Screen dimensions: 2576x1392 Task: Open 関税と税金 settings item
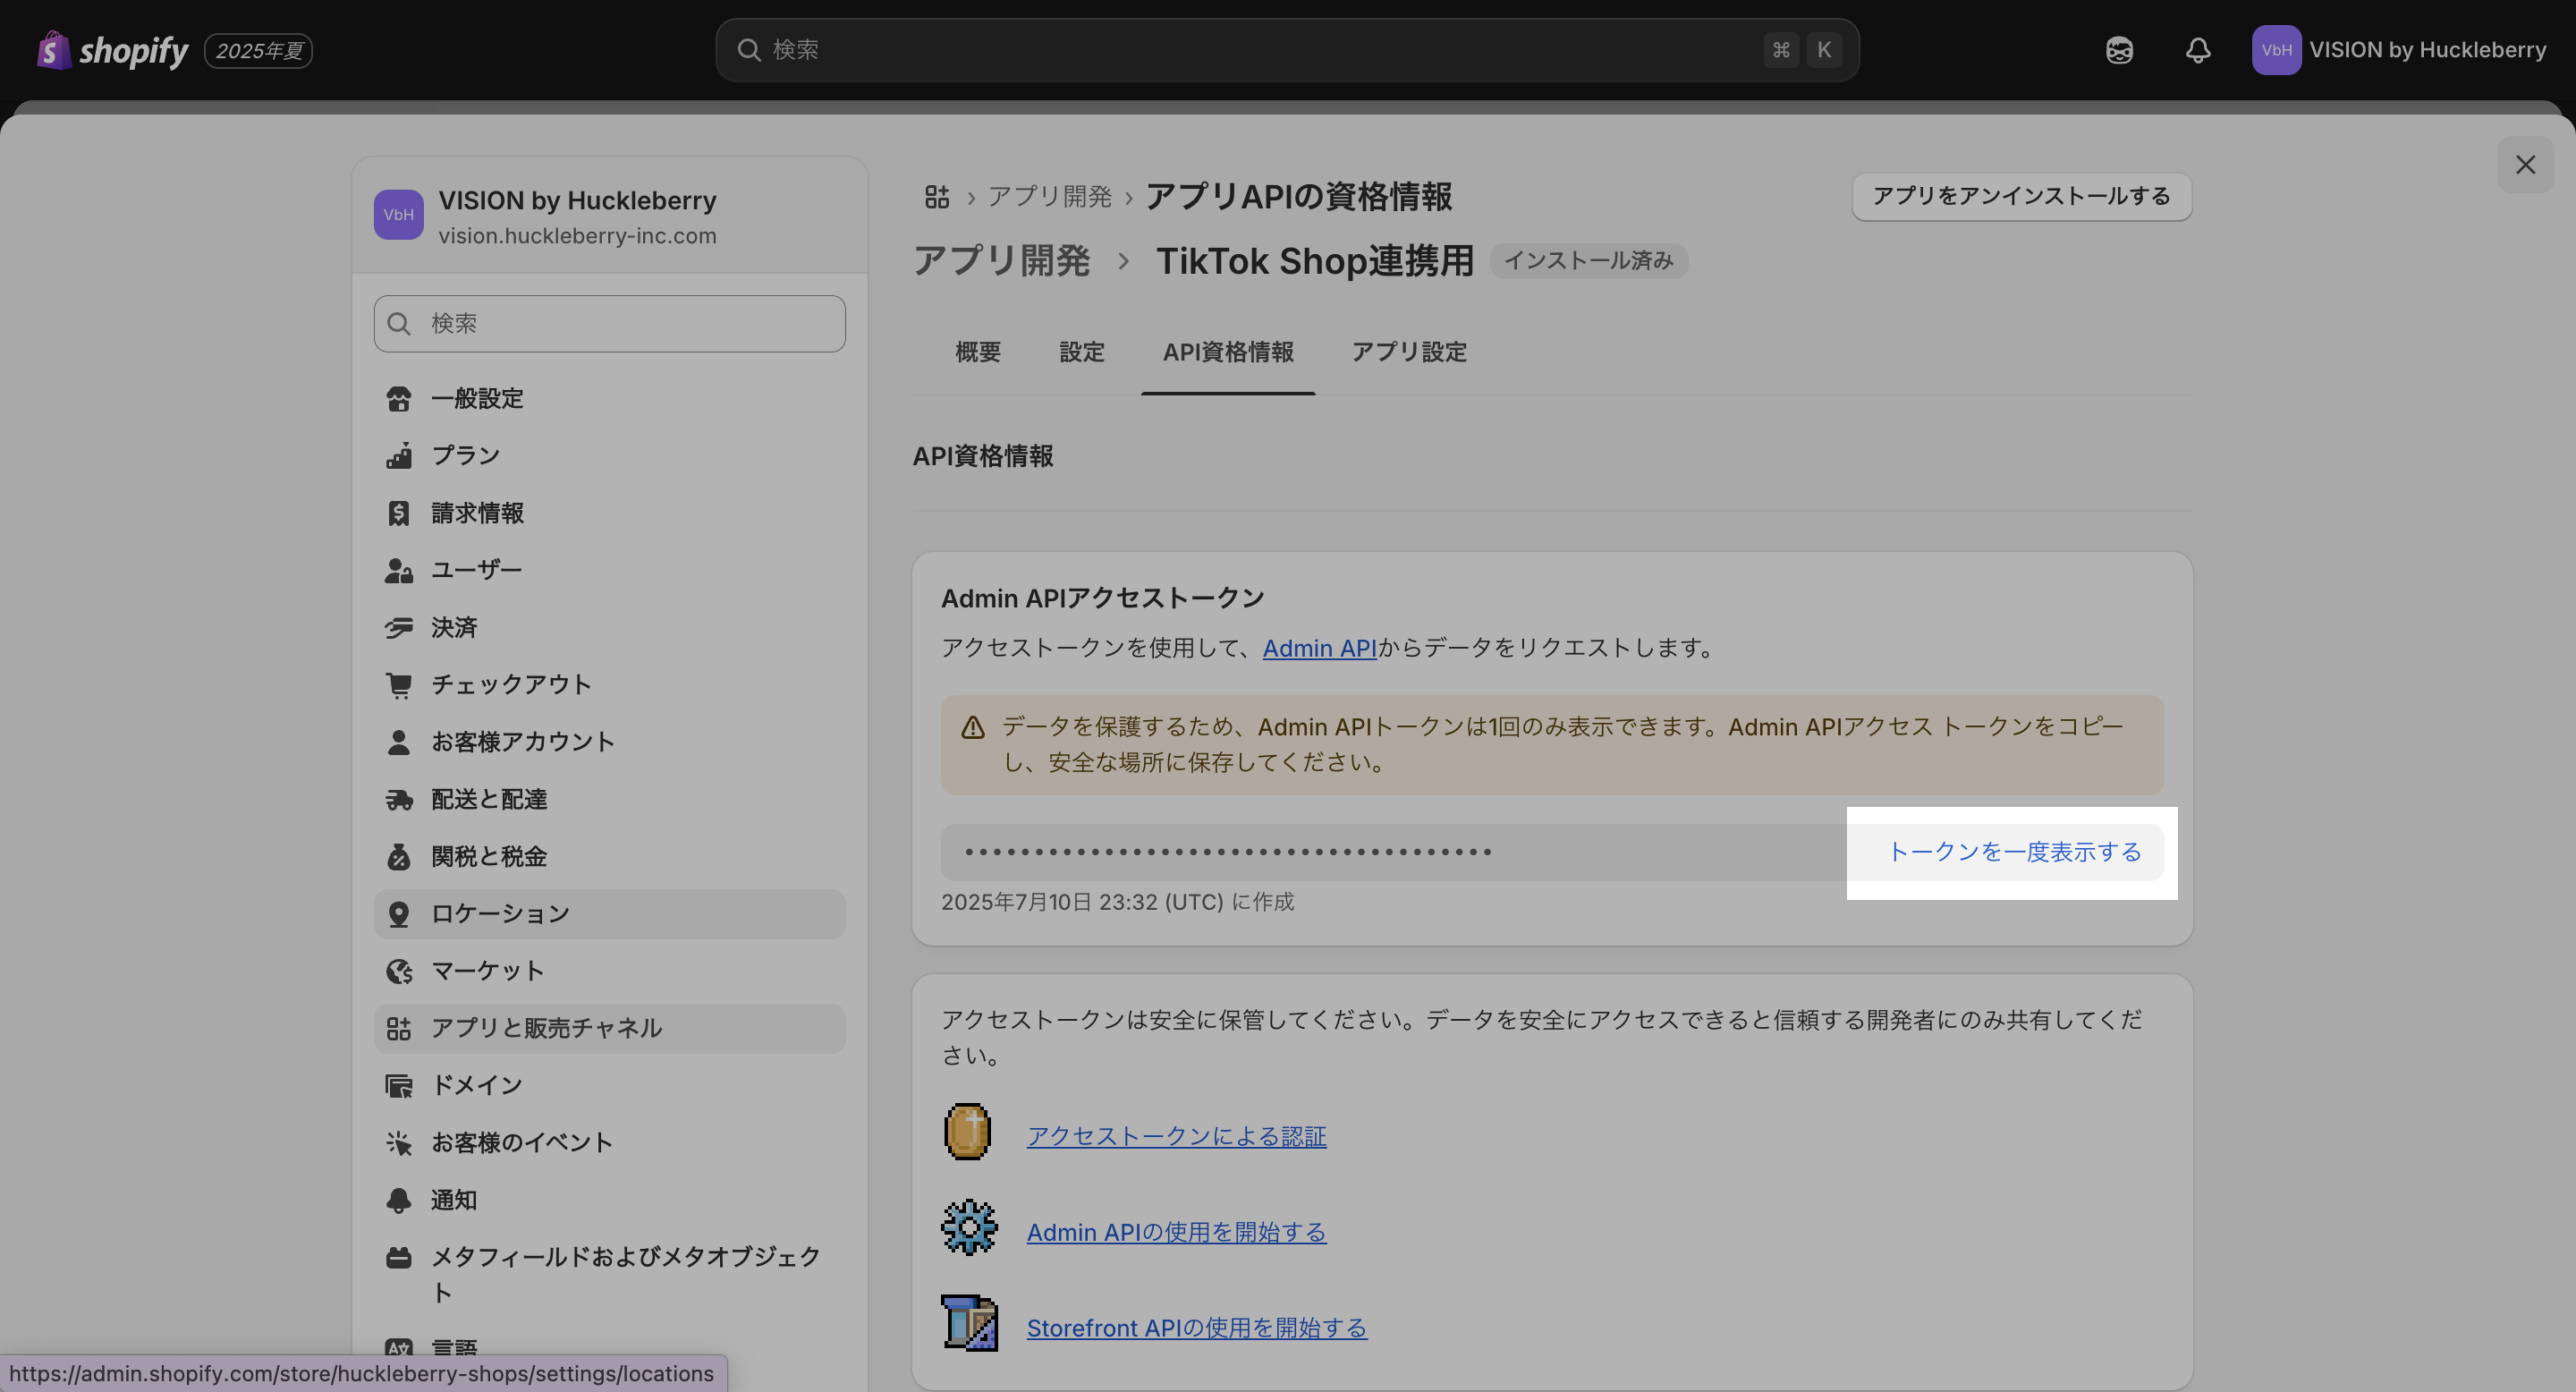coord(488,857)
